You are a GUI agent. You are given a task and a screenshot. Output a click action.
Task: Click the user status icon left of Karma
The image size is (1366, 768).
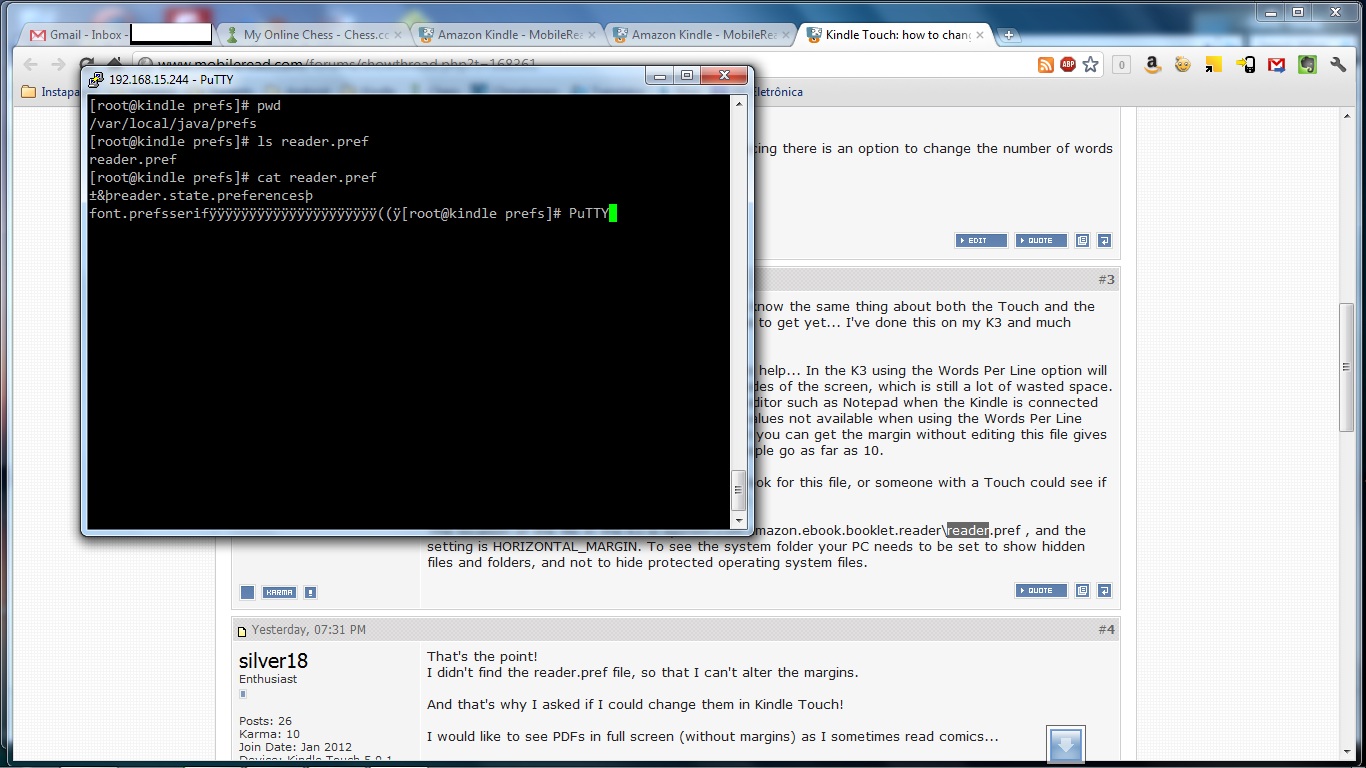tap(248, 592)
